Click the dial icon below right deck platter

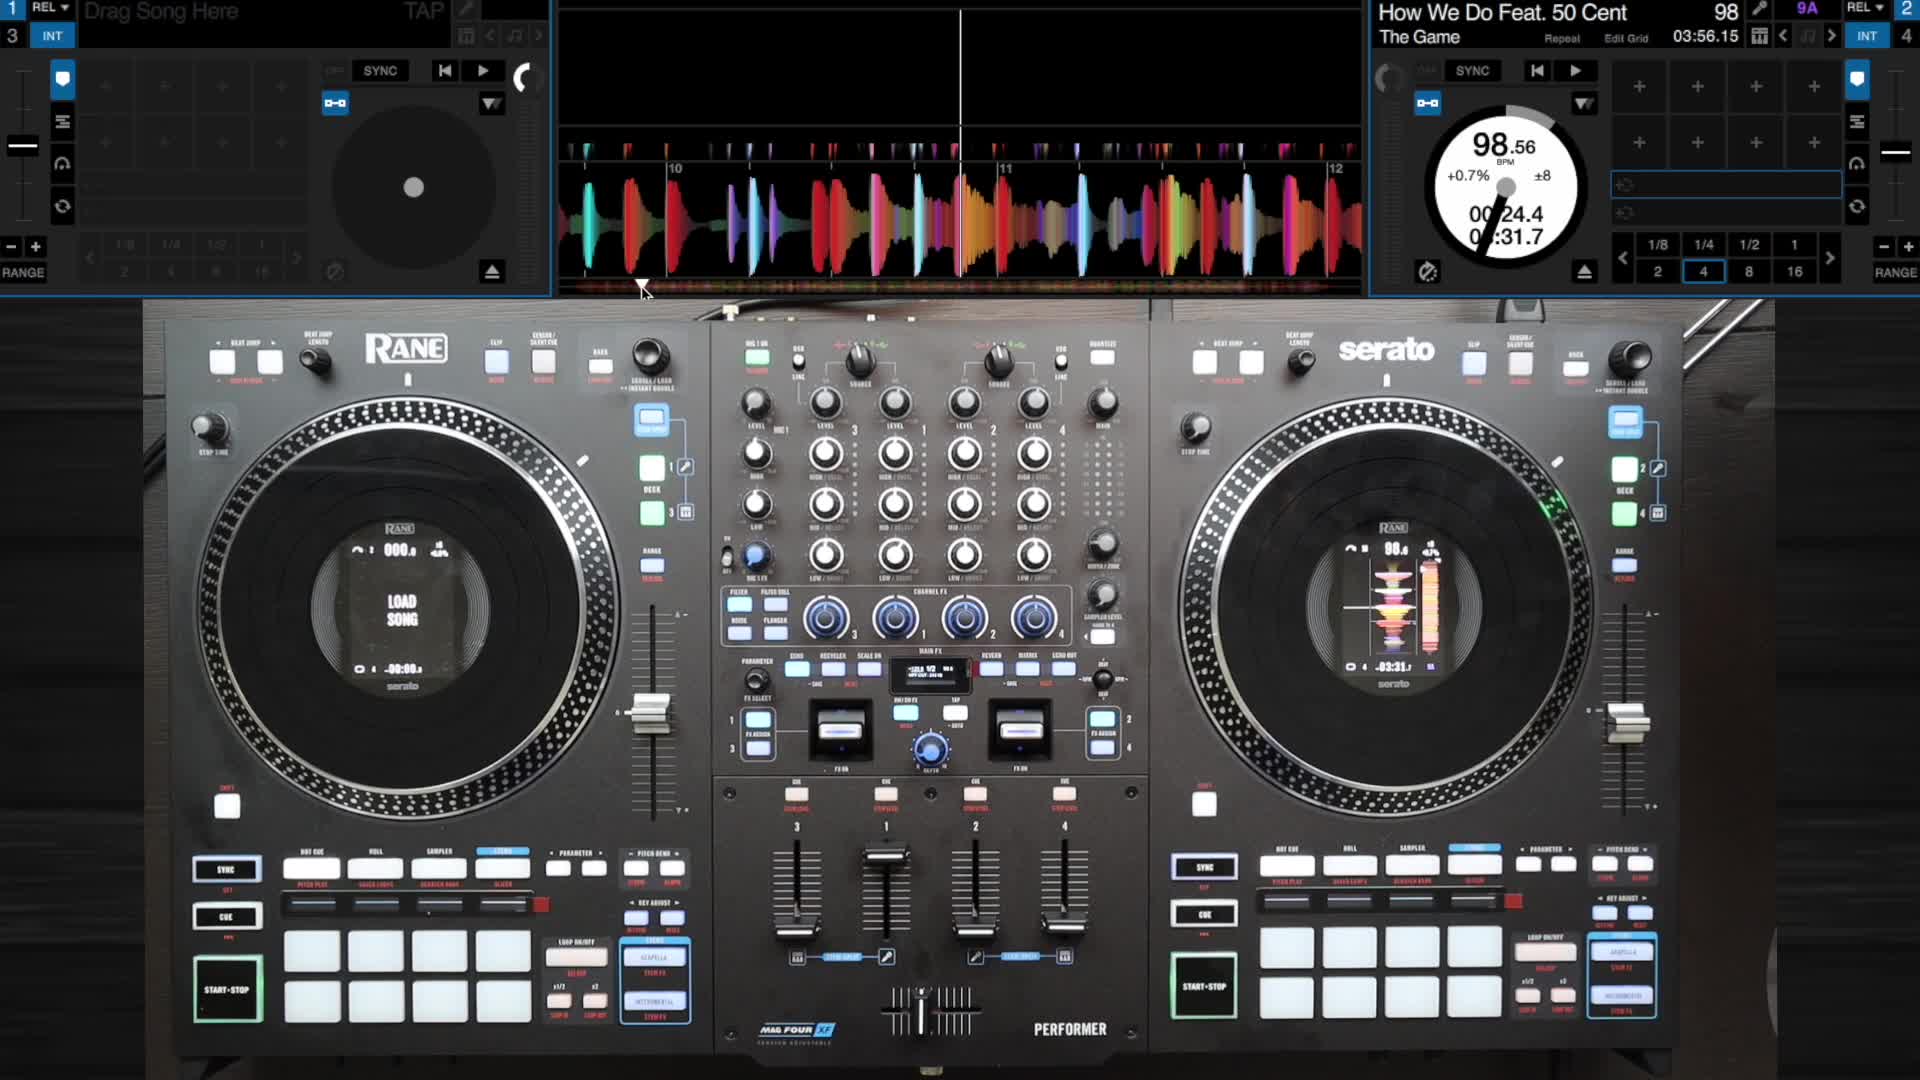pyautogui.click(x=1427, y=271)
